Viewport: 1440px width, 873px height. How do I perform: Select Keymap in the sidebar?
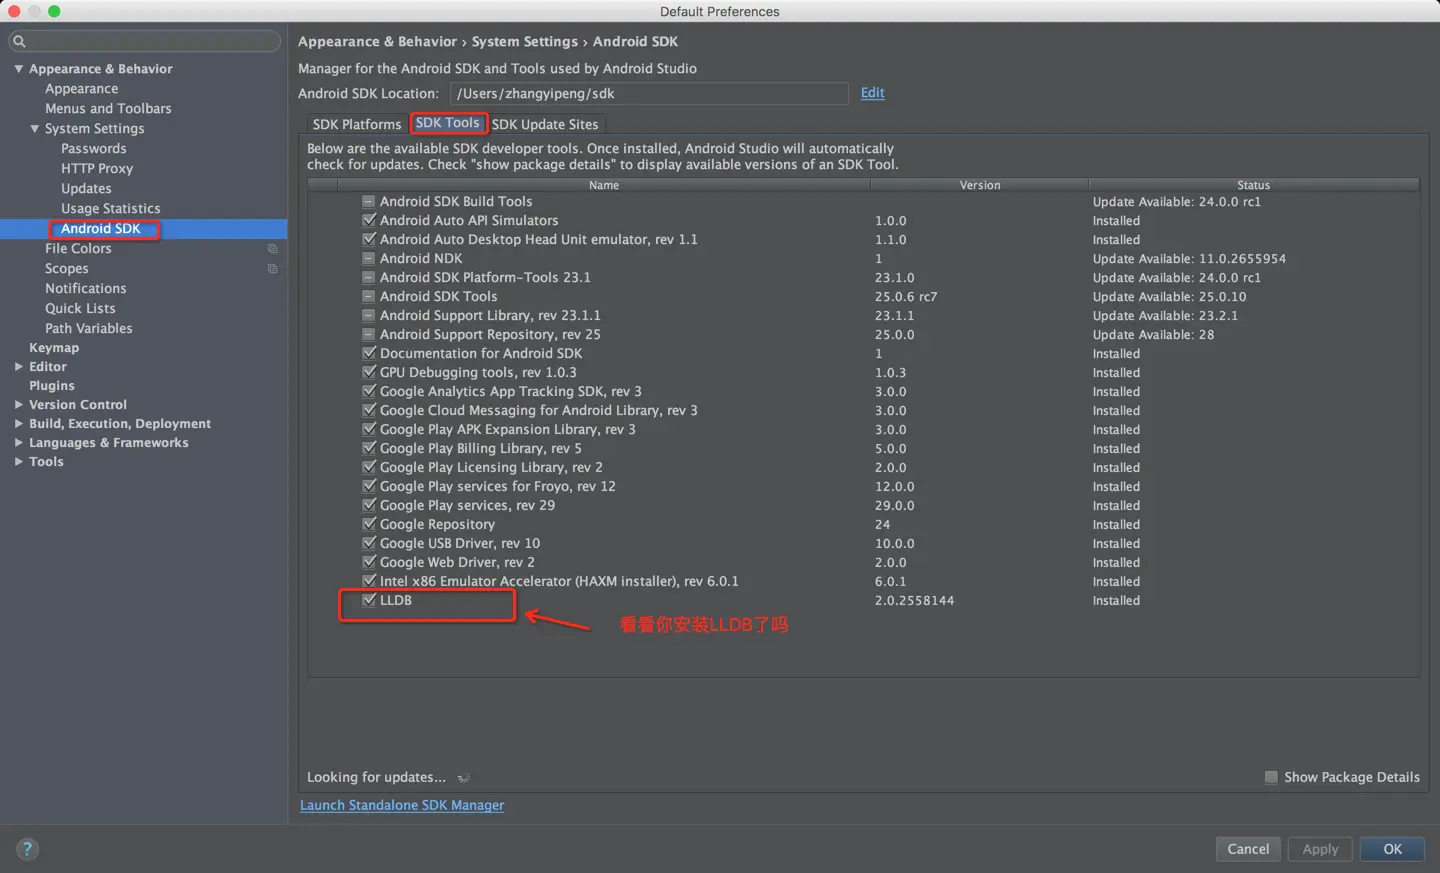pos(54,348)
